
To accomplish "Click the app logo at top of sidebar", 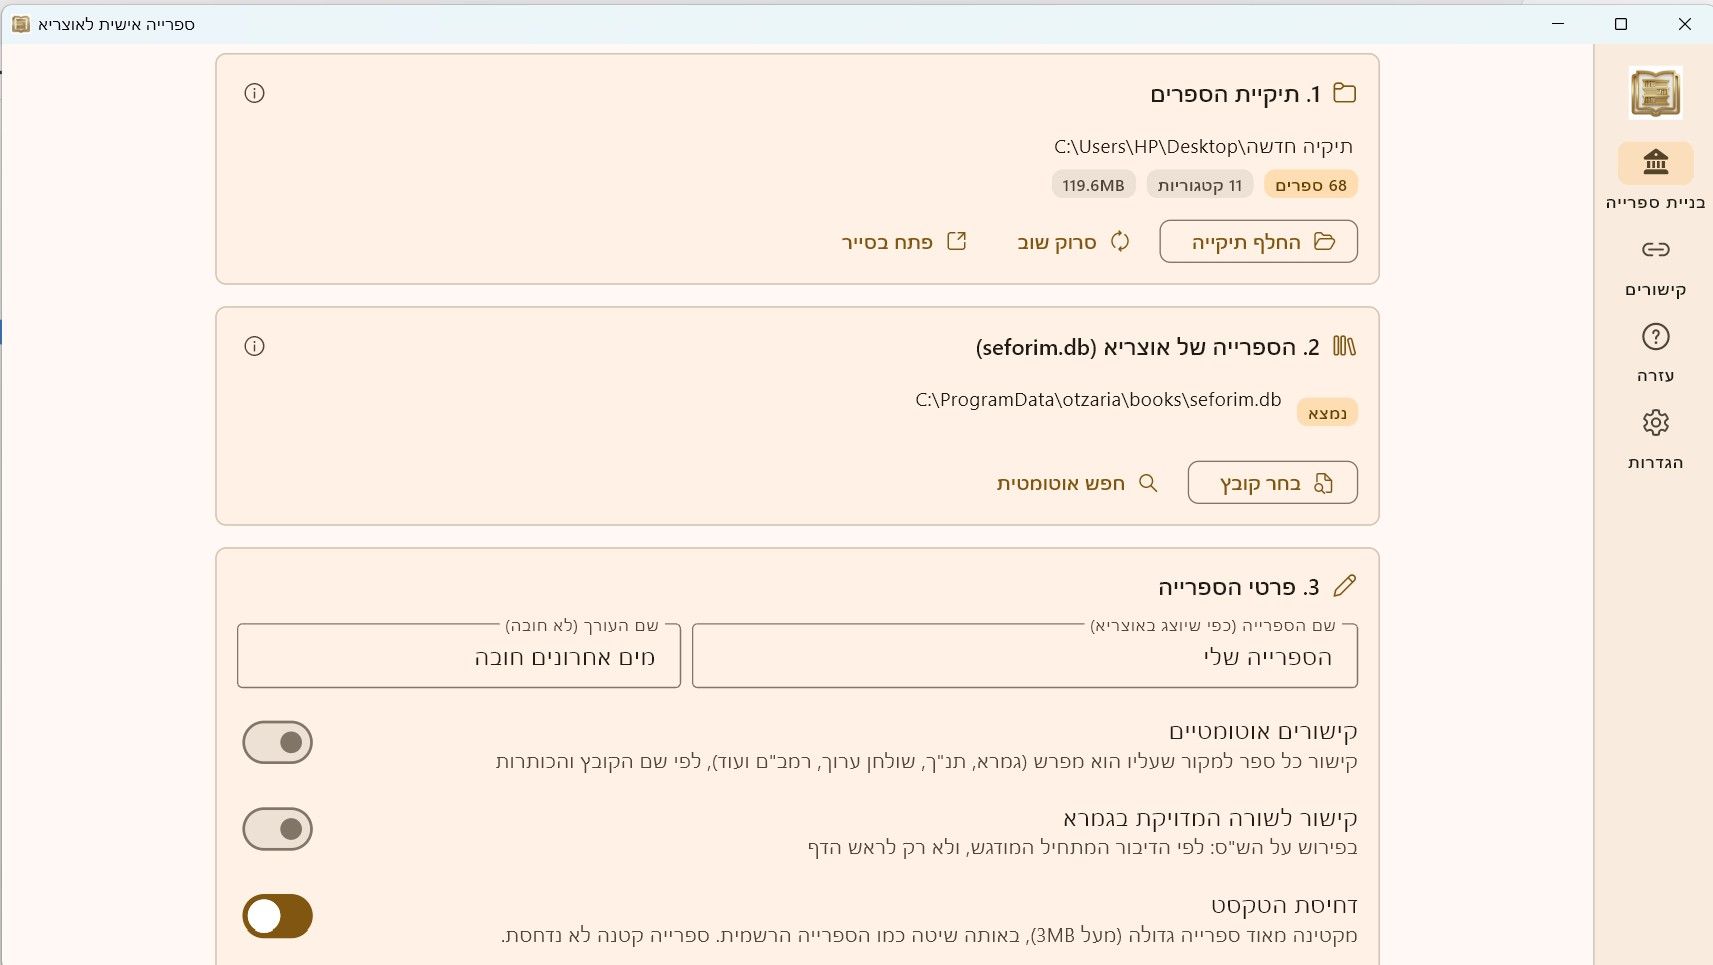I will [1655, 93].
